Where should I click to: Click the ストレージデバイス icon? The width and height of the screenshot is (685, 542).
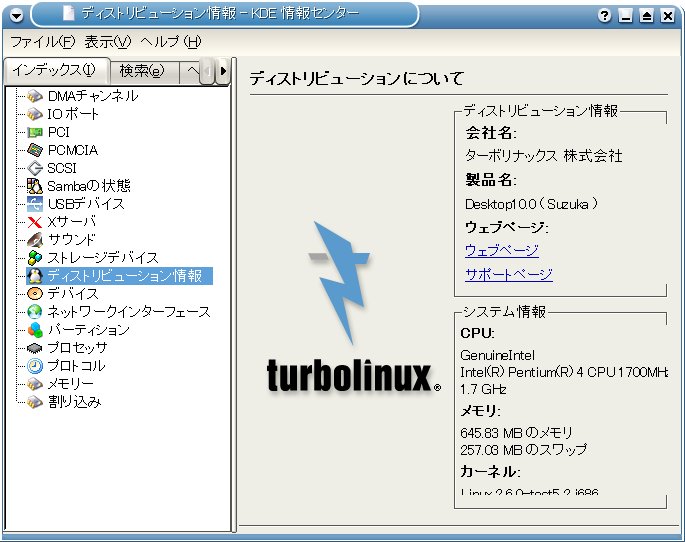[x=35, y=258]
